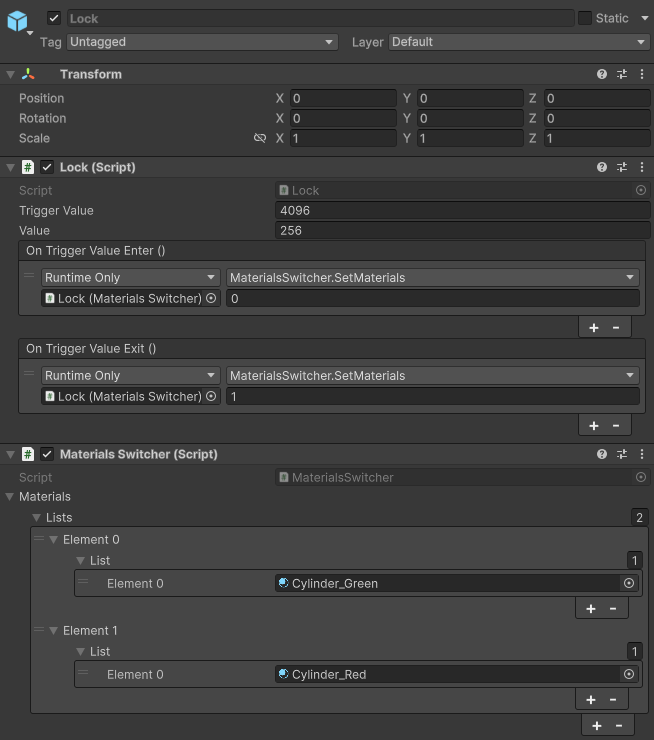Image resolution: width=654 pixels, height=740 pixels.
Task: Click the Trigger Value field showing 4096
Action: click(x=462, y=211)
